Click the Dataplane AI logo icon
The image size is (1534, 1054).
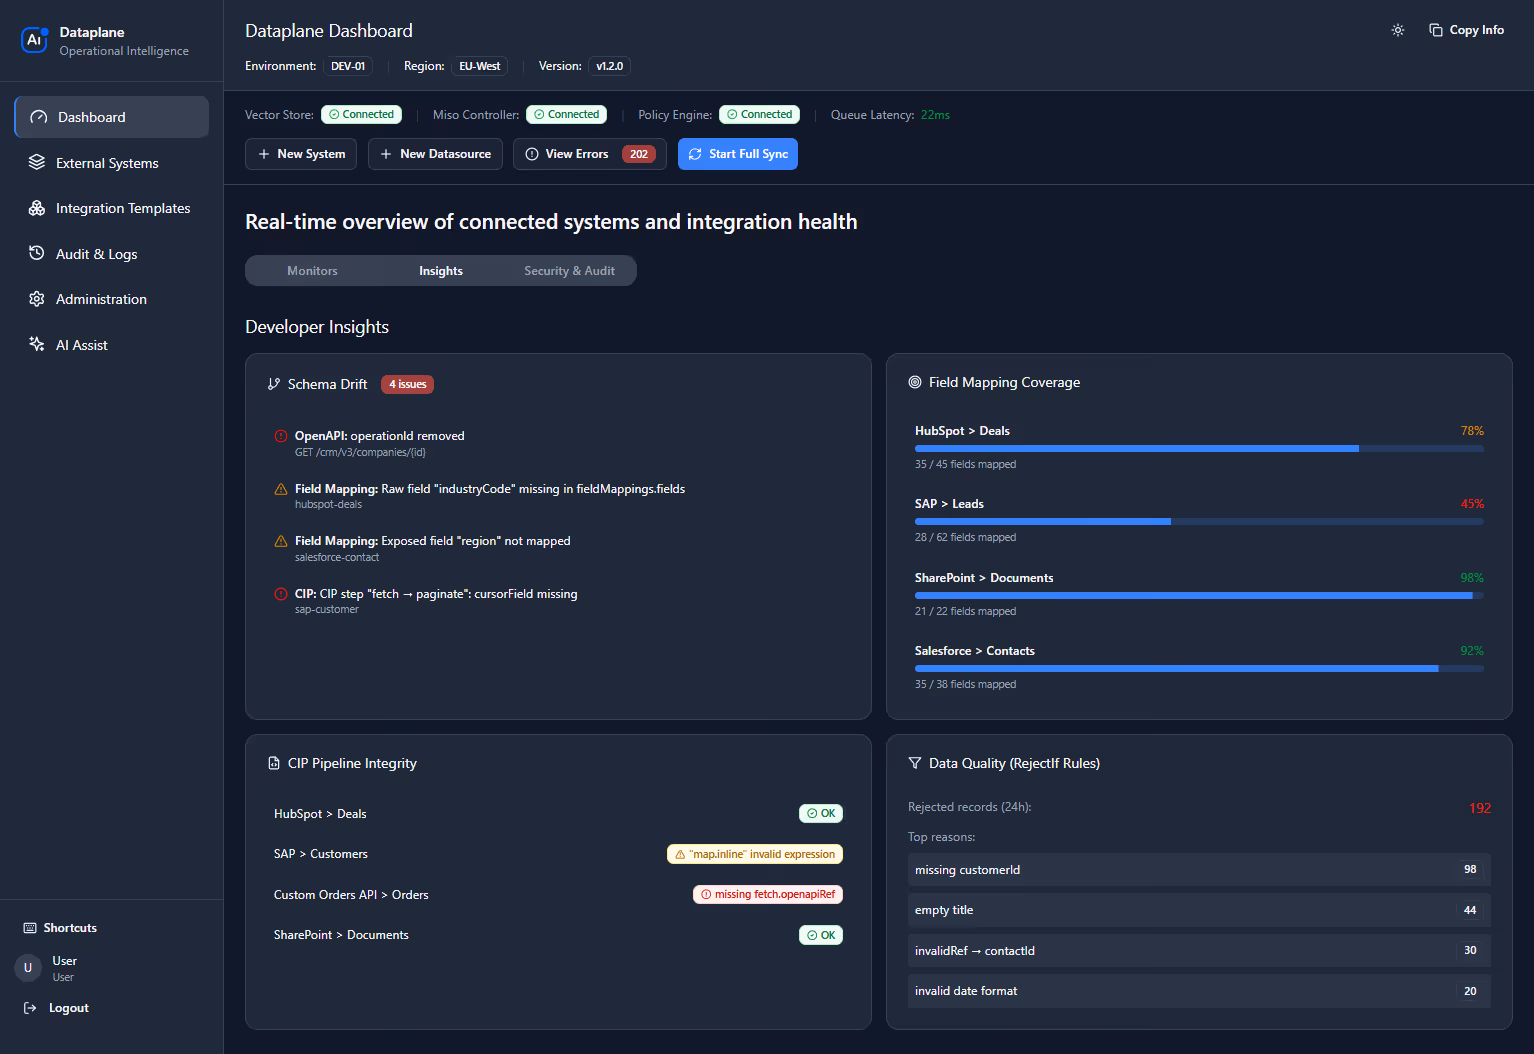[x=35, y=40]
